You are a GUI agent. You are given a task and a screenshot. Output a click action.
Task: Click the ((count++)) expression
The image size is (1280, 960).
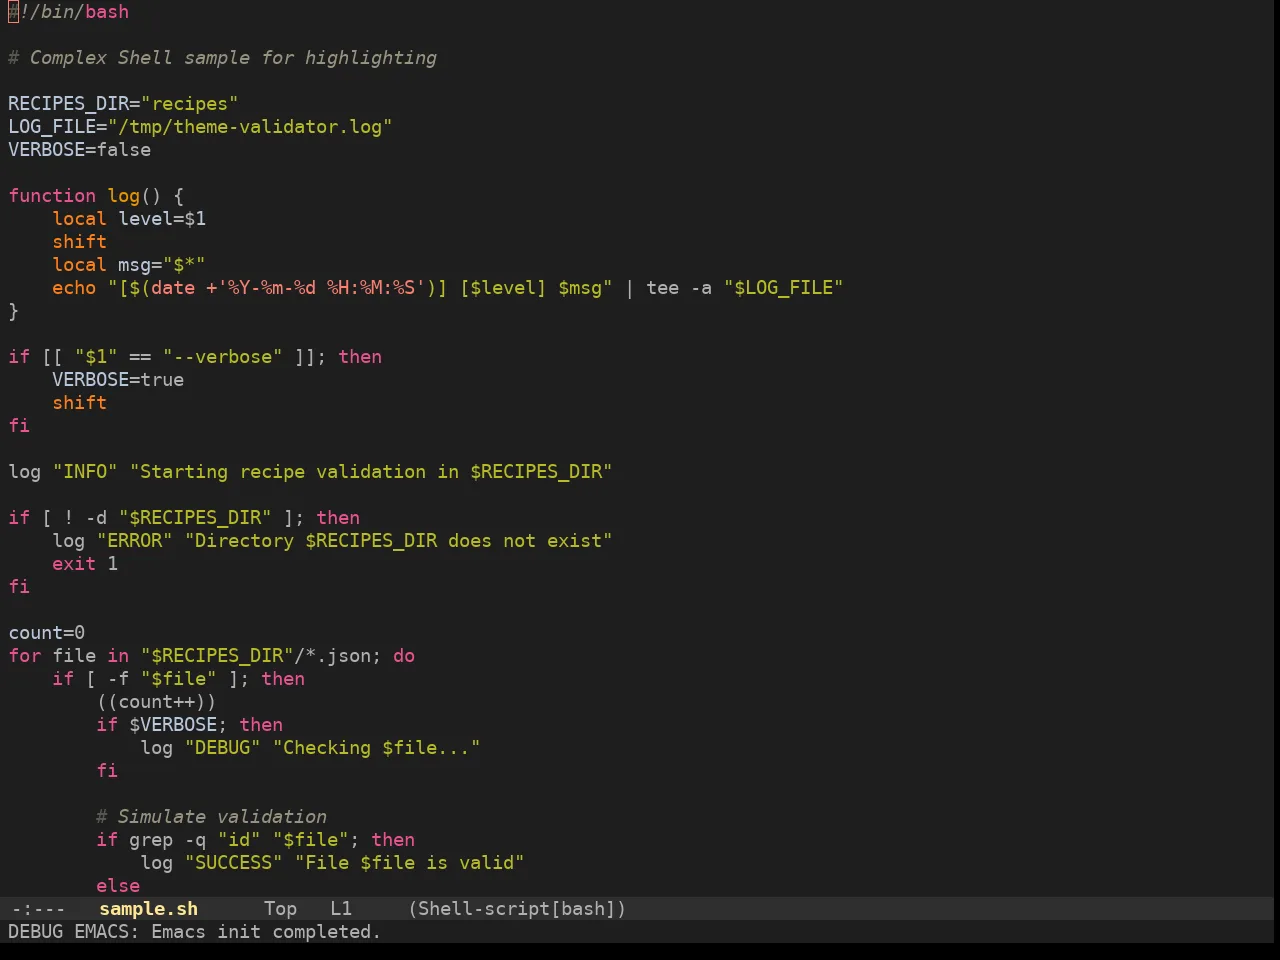pos(156,702)
